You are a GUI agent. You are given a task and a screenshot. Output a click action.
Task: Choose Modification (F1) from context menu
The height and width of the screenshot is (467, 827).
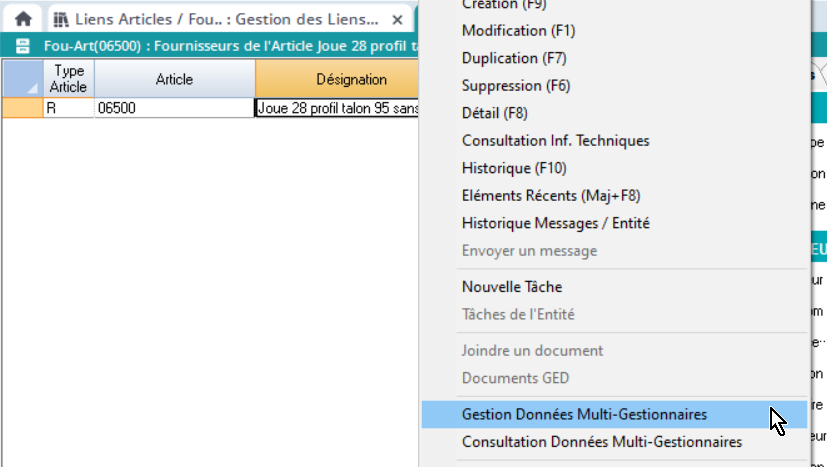518,31
